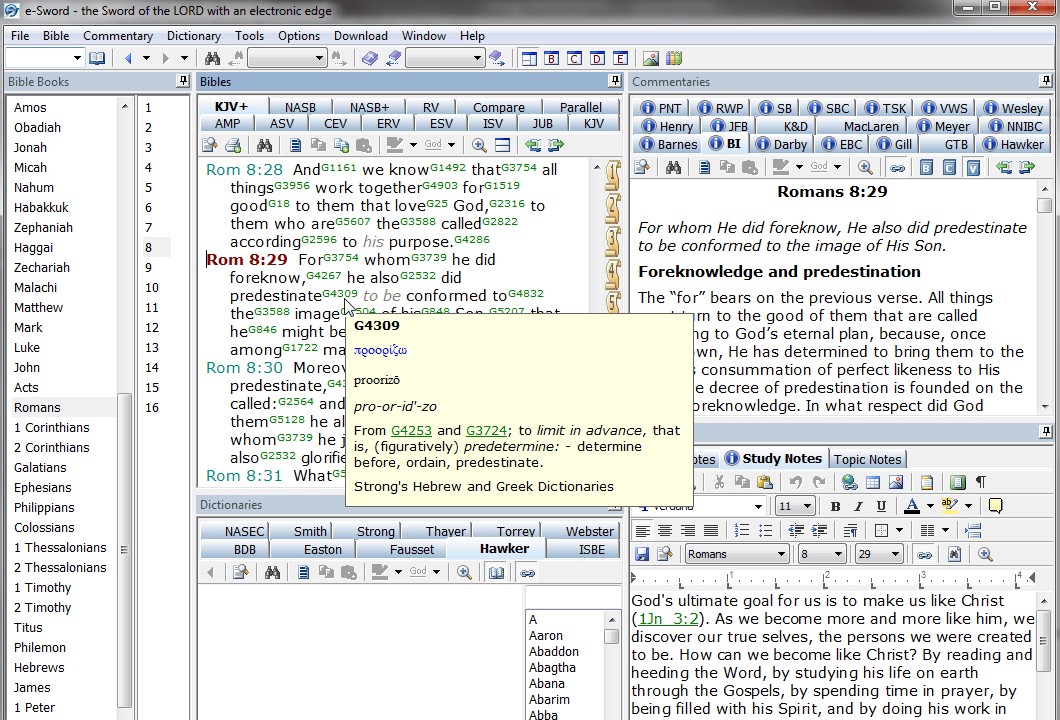
Task: Toggle underline formatting in the notes editor
Action: click(882, 506)
